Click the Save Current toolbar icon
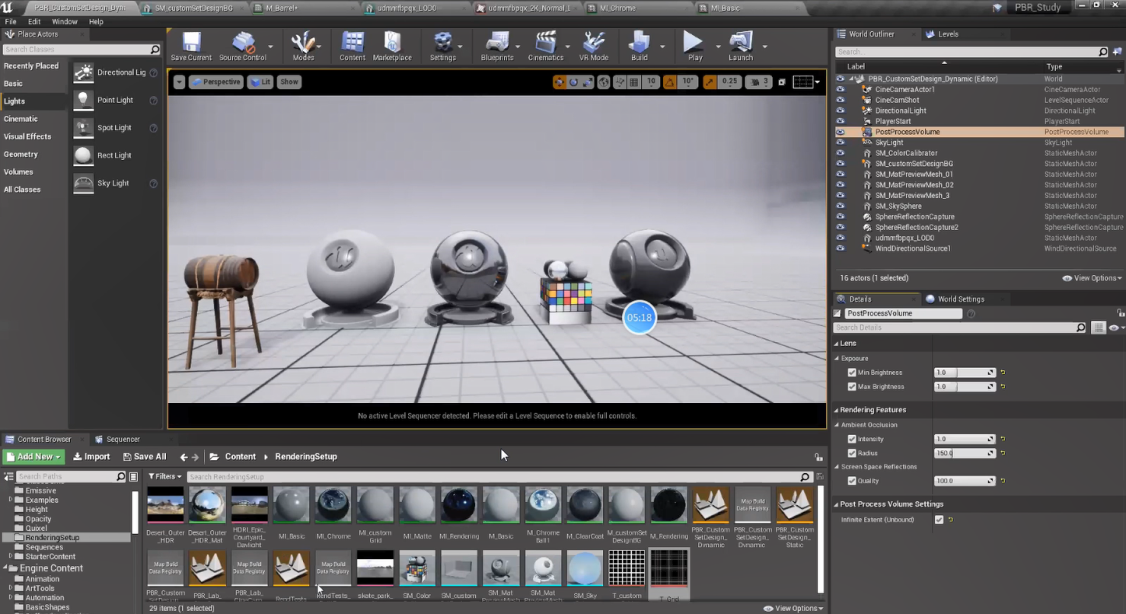 tap(190, 43)
